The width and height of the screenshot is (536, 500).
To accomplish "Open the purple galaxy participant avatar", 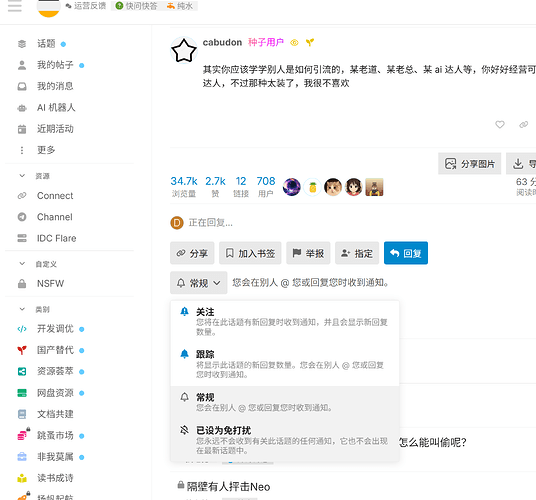I will pyautogui.click(x=292, y=187).
